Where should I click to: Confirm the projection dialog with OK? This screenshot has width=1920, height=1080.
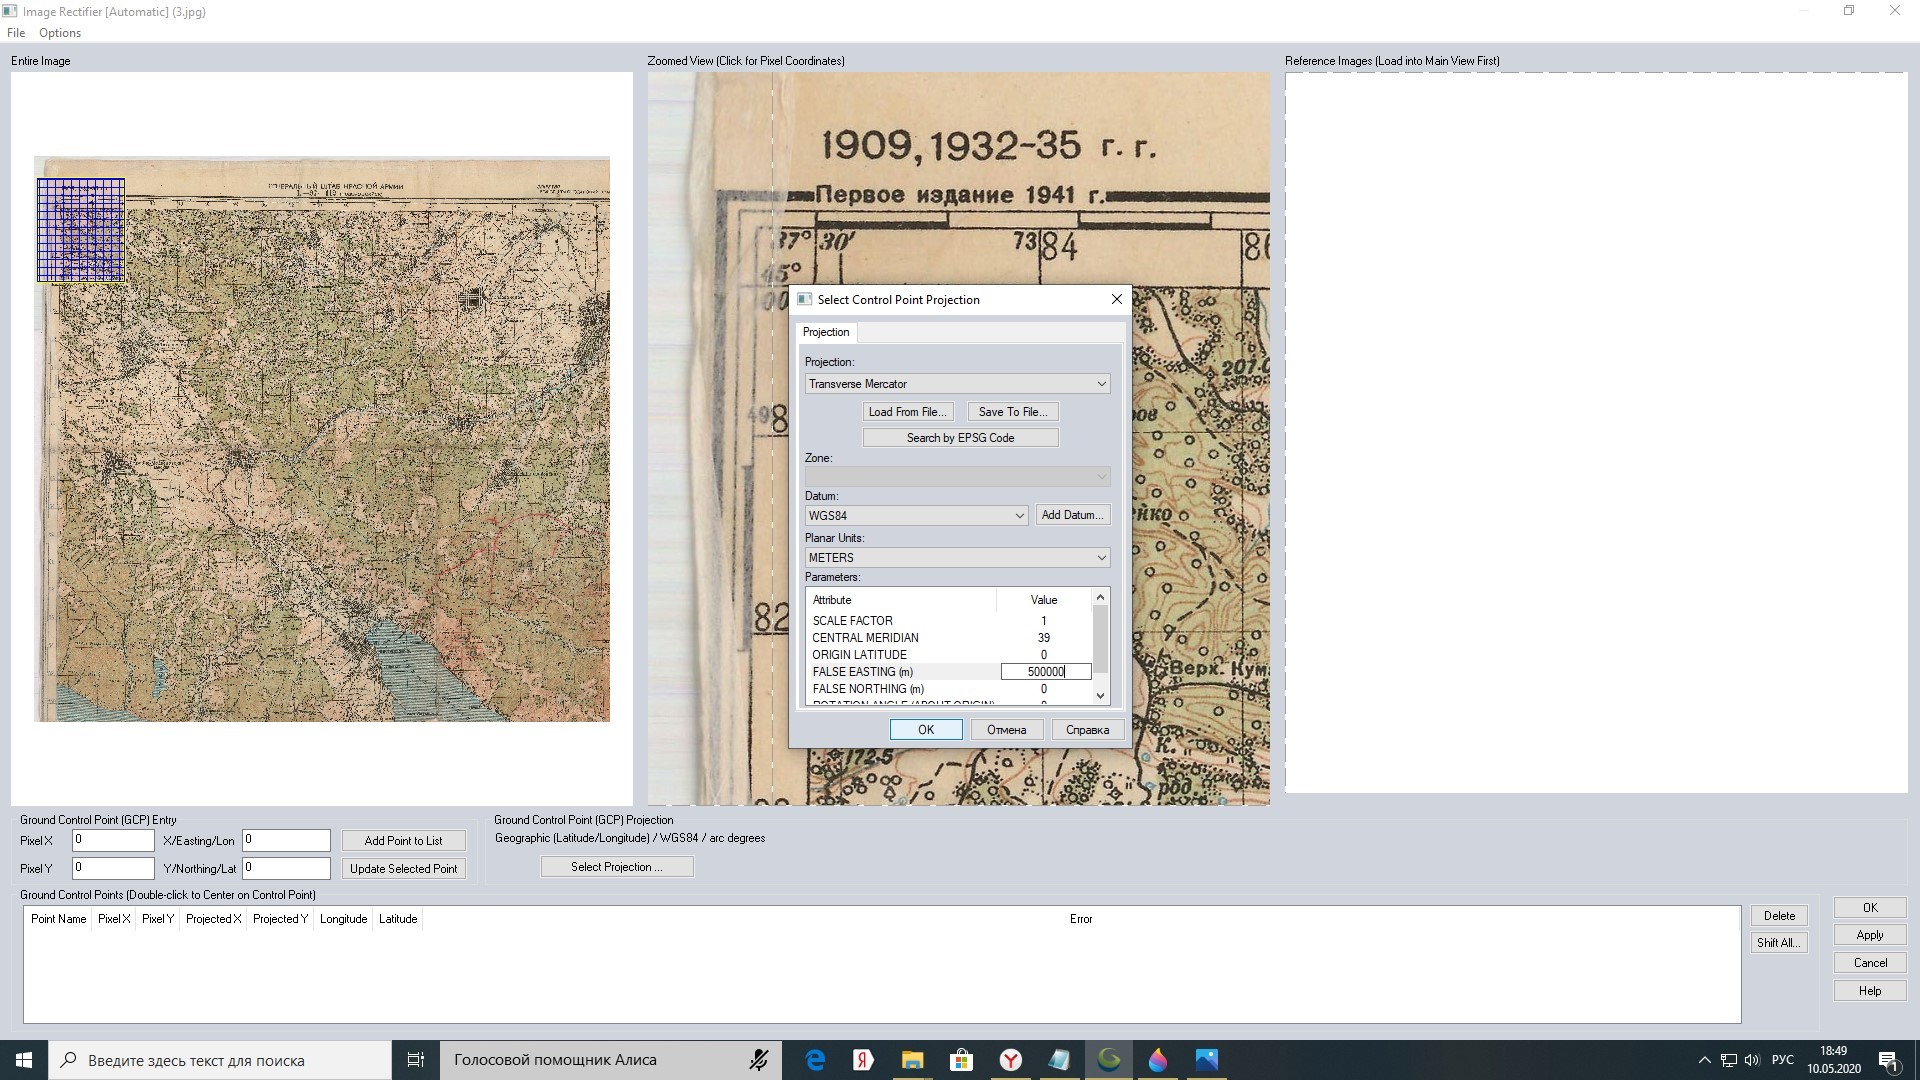pyautogui.click(x=926, y=730)
